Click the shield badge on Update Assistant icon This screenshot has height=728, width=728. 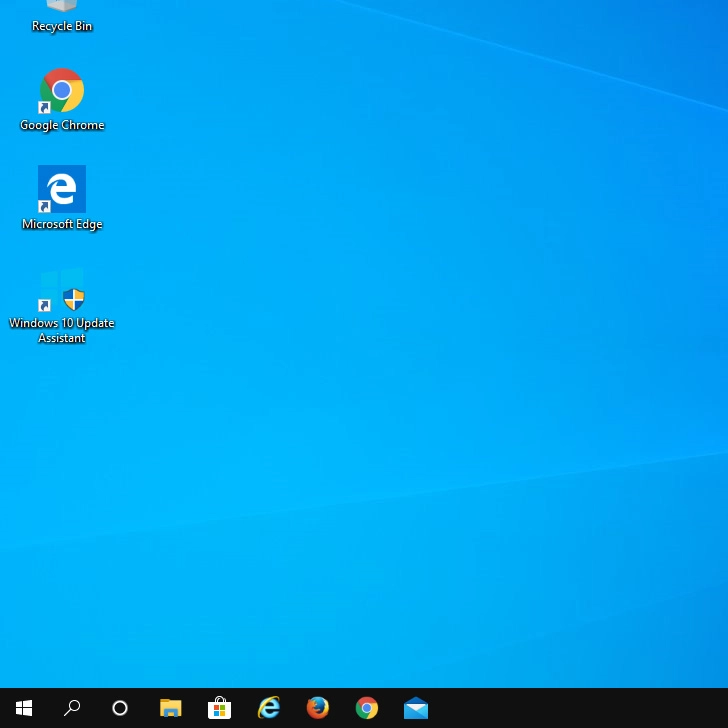[74, 299]
